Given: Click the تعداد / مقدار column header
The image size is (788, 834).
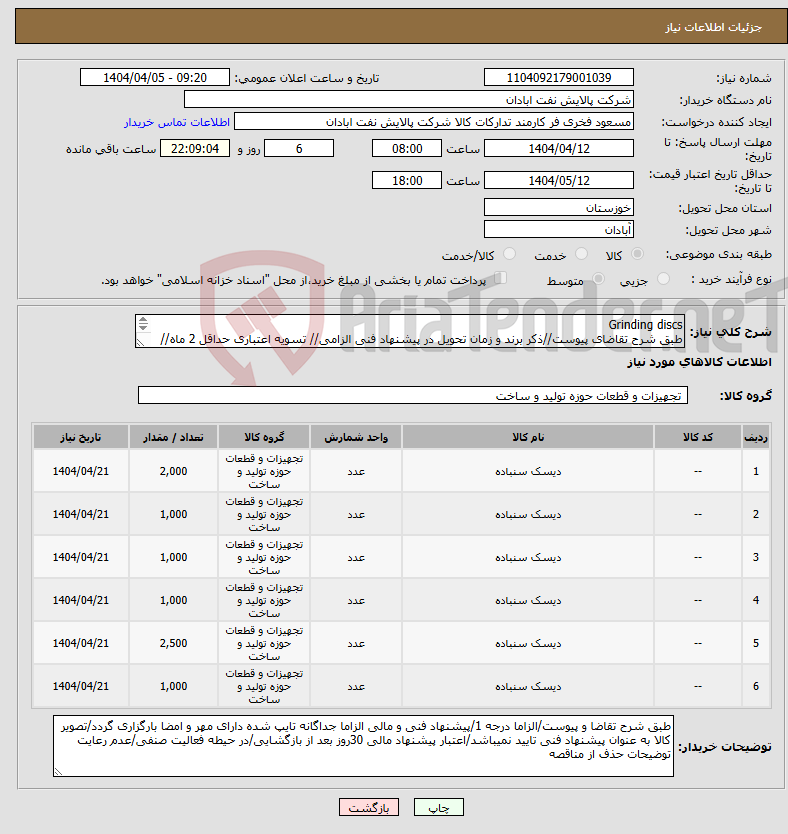Looking at the screenshot, I should [173, 437].
